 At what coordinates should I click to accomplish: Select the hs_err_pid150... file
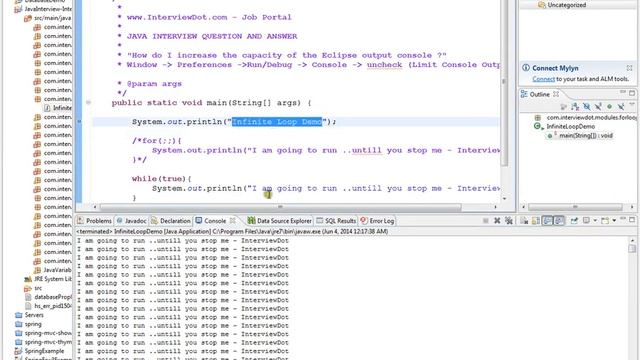point(48,306)
